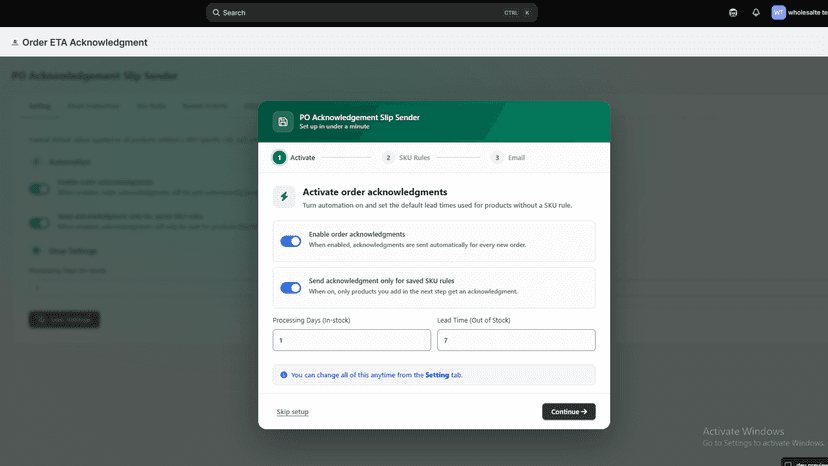The image size is (828, 466).
Task: Click the wholesalte account name
Action: click(807, 13)
